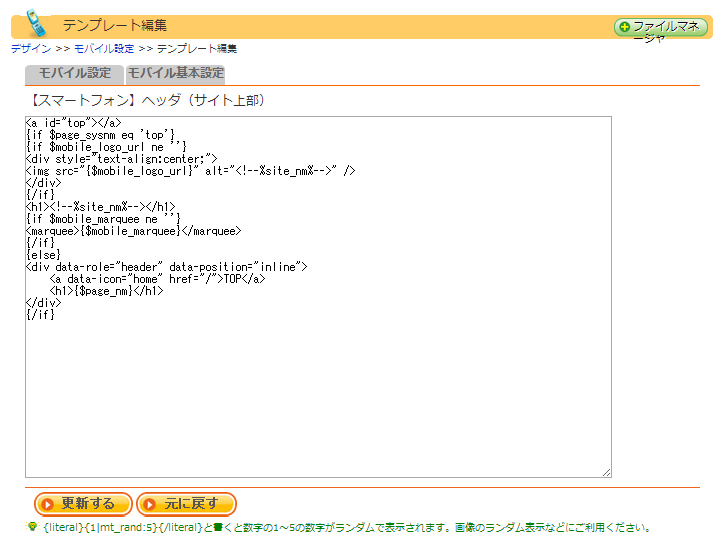Click the div style="text-align:center;" line
The height and width of the screenshot is (559, 727).
121,159
